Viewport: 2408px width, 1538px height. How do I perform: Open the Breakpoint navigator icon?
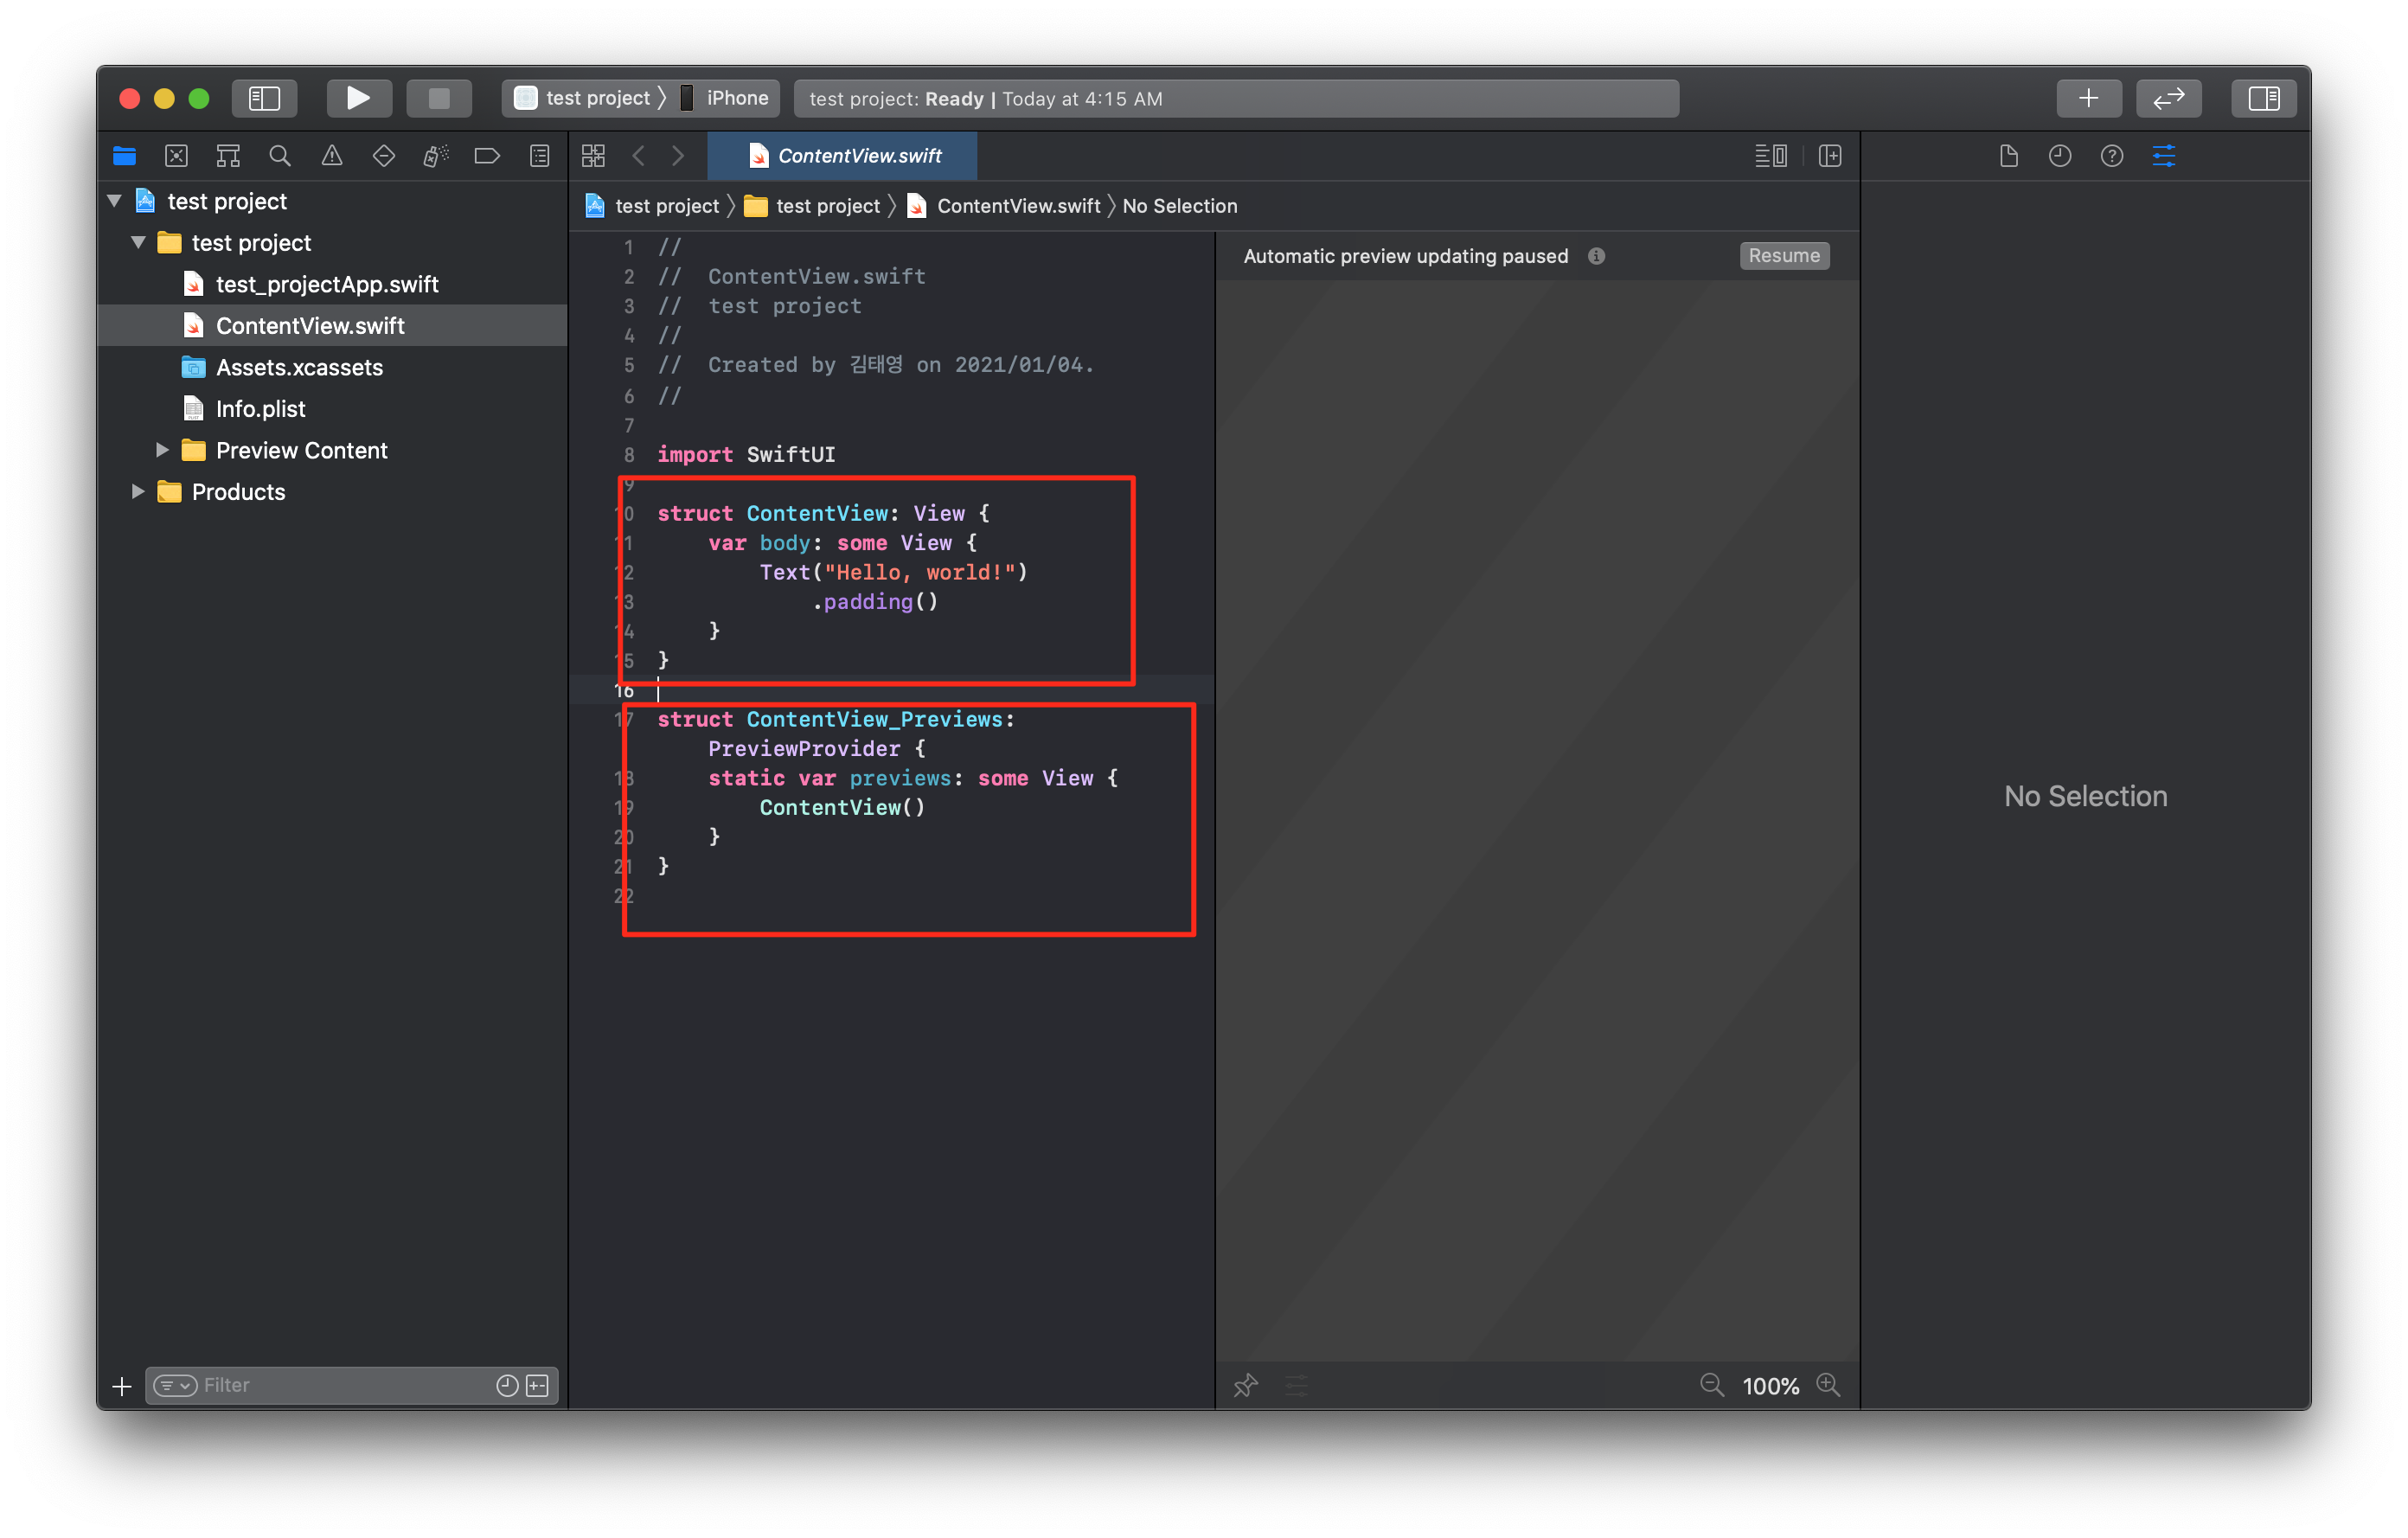pos(487,156)
